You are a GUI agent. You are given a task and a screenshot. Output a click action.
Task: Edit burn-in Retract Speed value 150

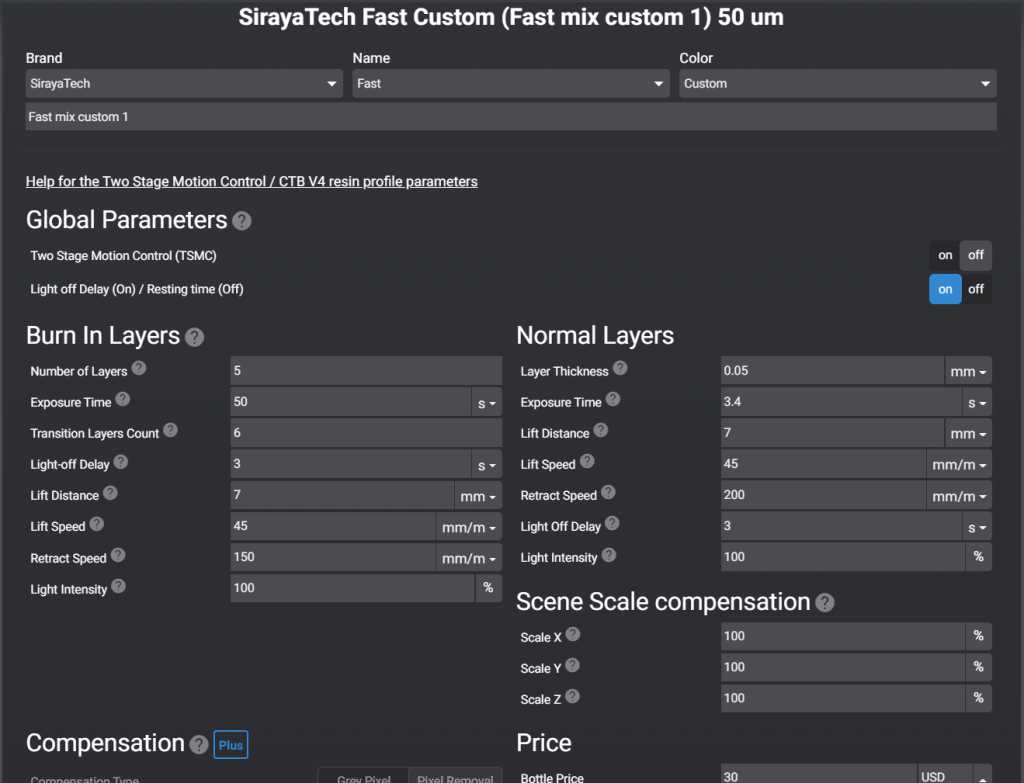click(333, 558)
